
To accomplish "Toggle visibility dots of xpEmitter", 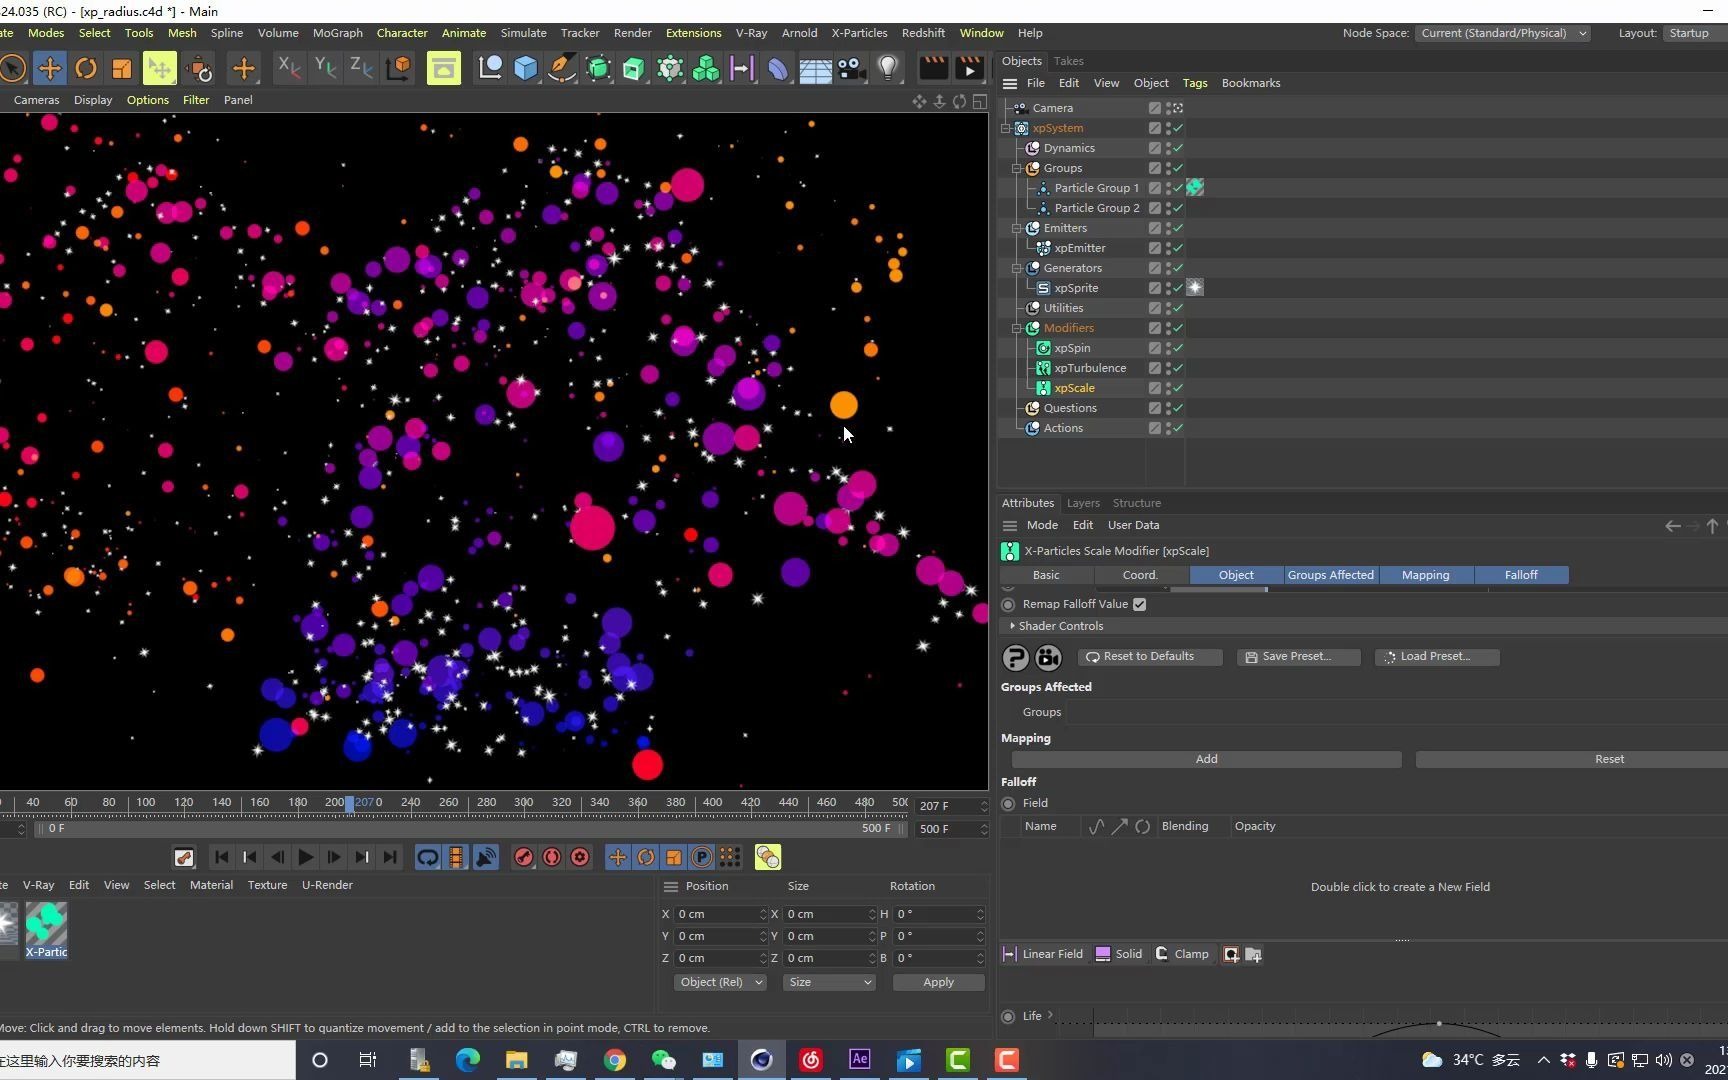I will 1167,248.
